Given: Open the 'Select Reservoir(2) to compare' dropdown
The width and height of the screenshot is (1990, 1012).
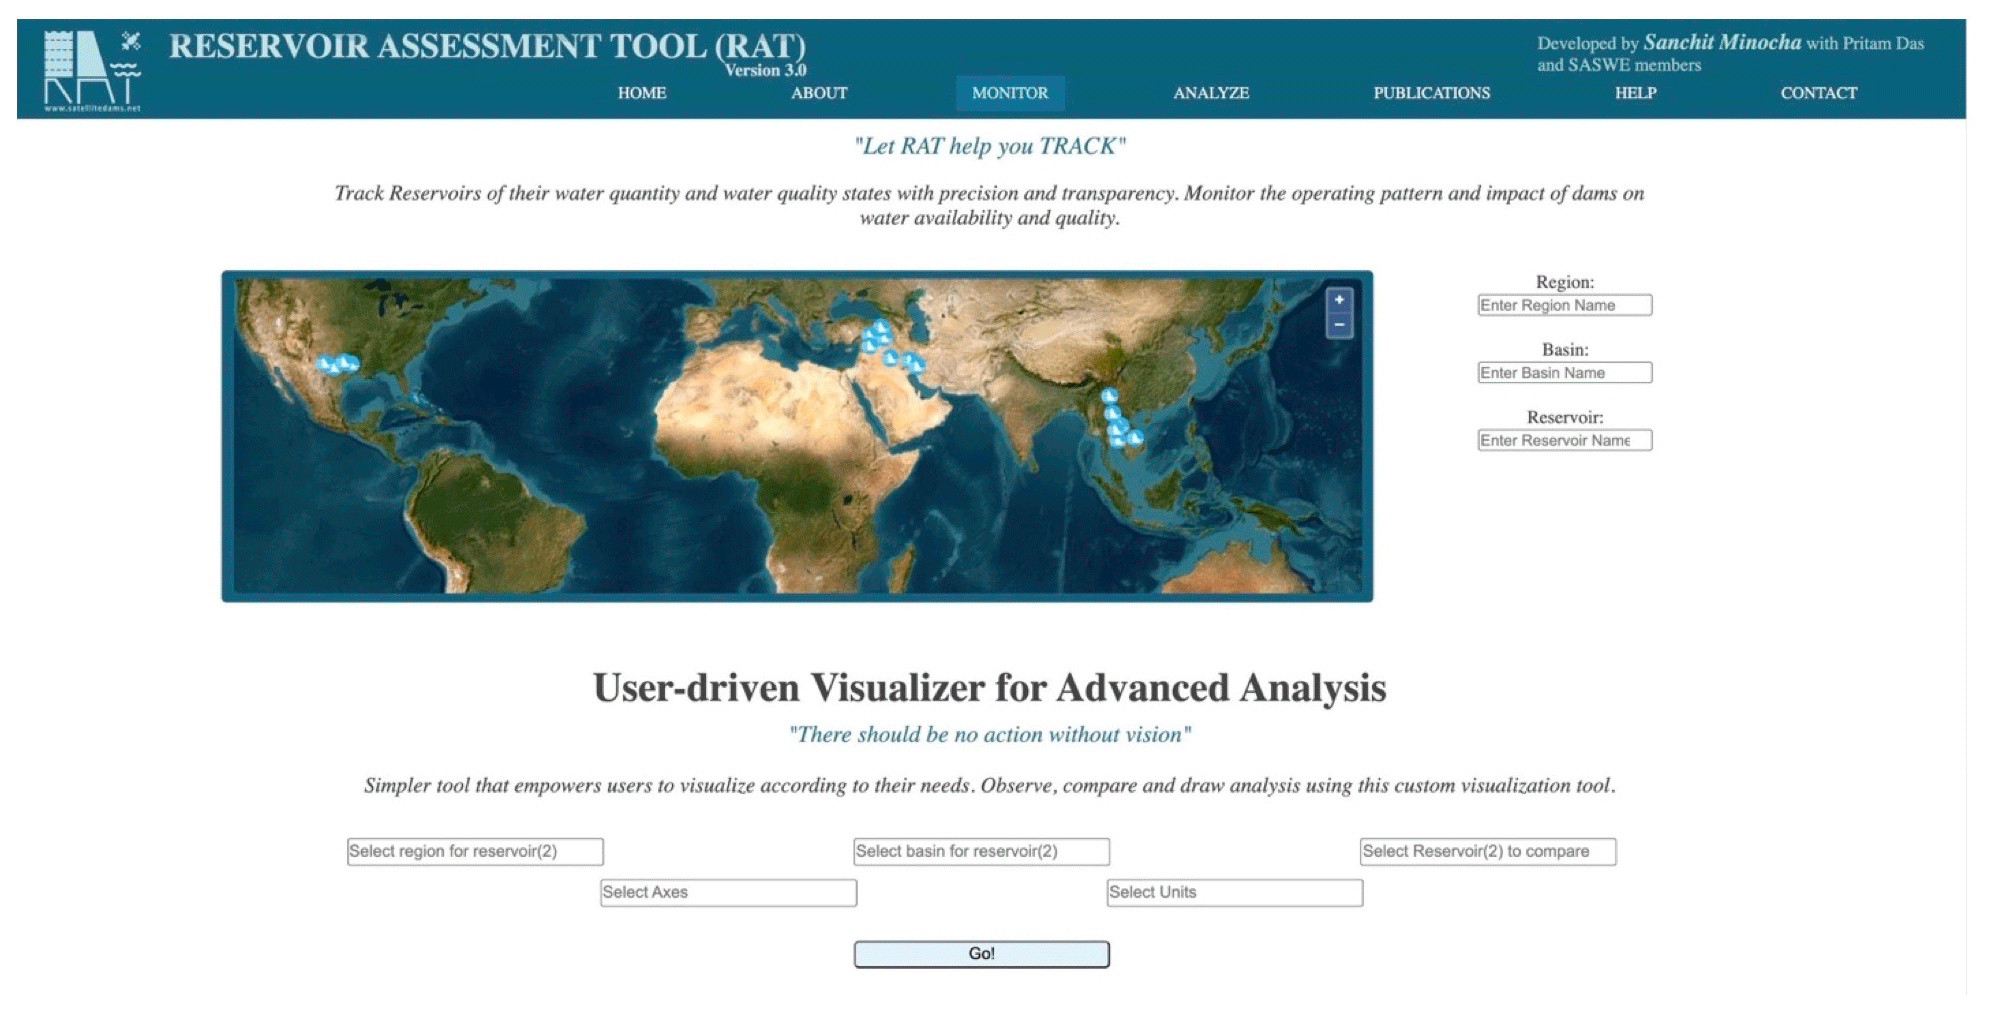Looking at the screenshot, I should (1487, 851).
